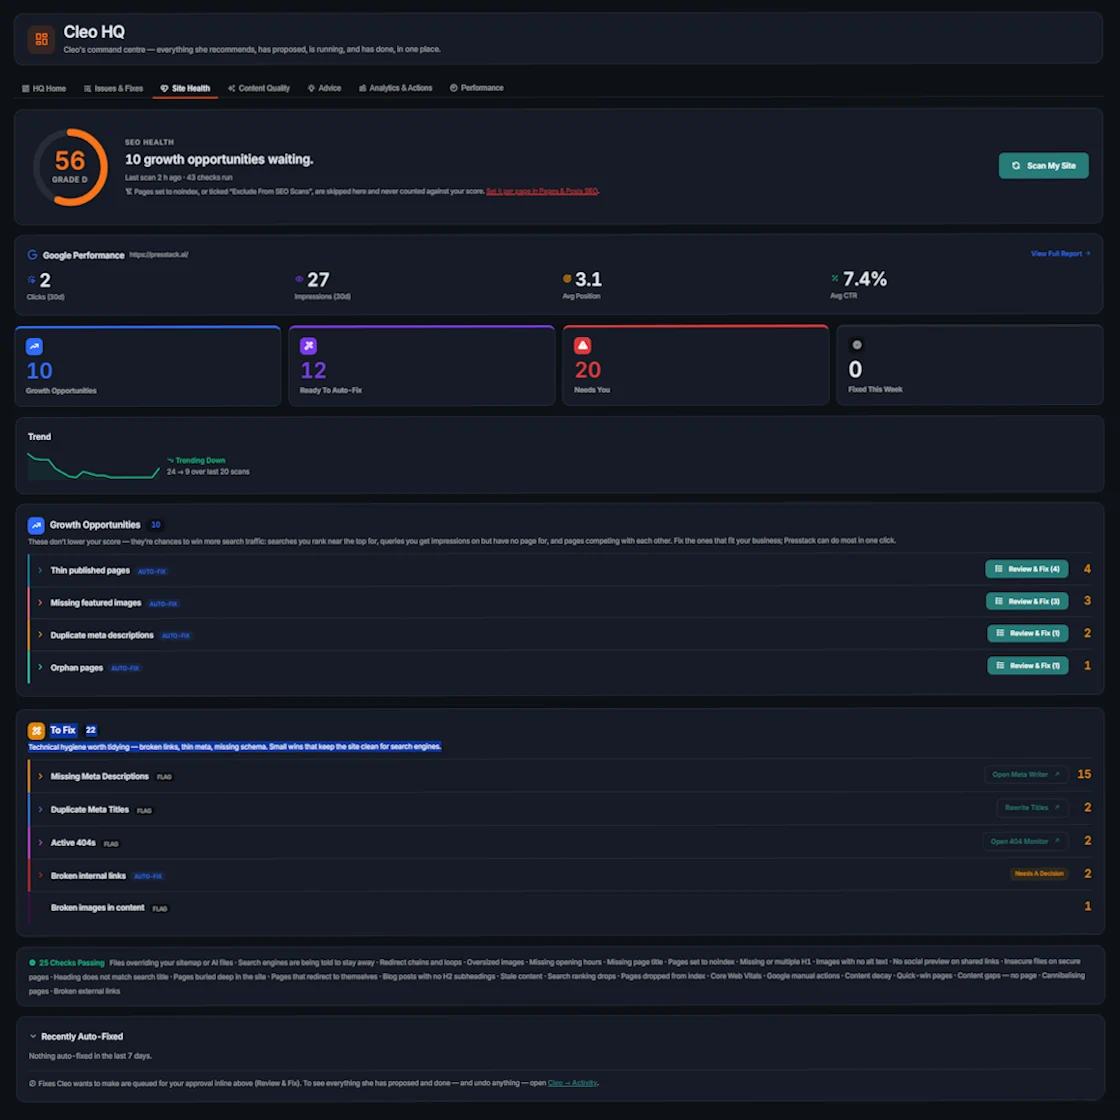This screenshot has width=1120, height=1120.
Task: Click the Trend sparkline chart
Action: coord(94,466)
